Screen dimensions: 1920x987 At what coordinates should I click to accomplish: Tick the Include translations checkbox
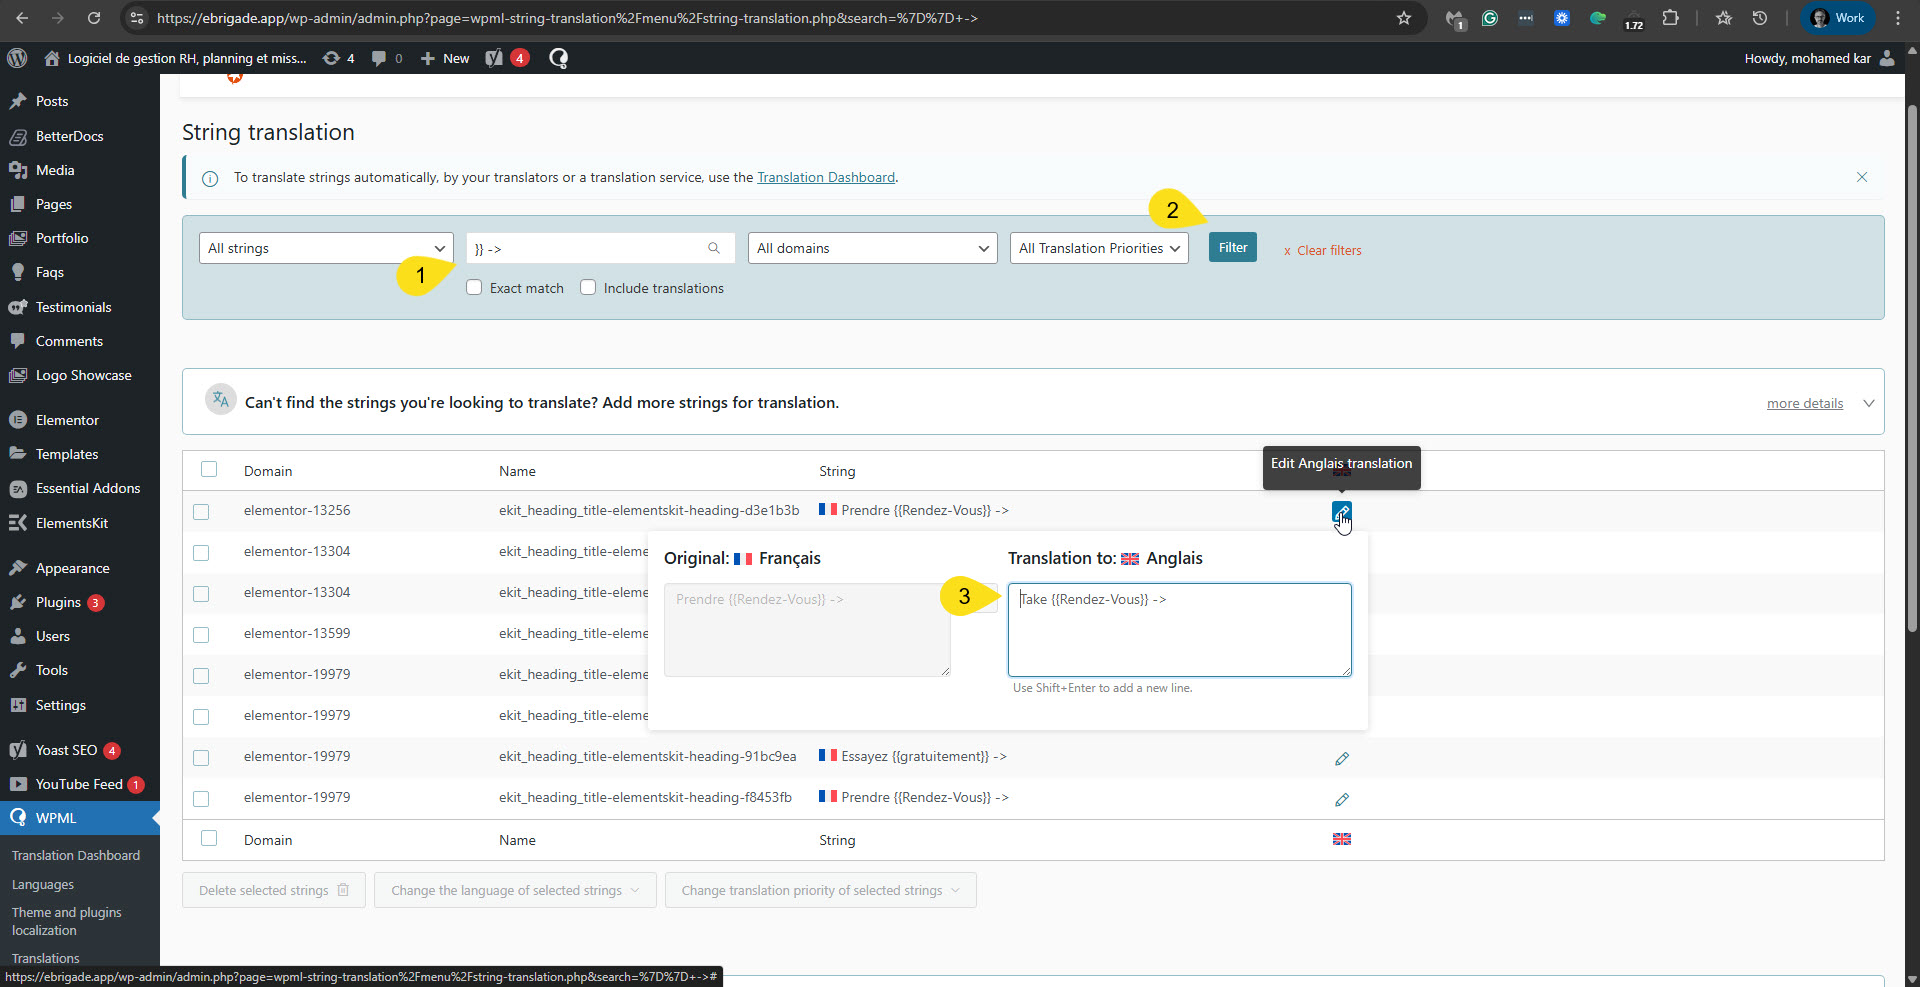coord(588,288)
